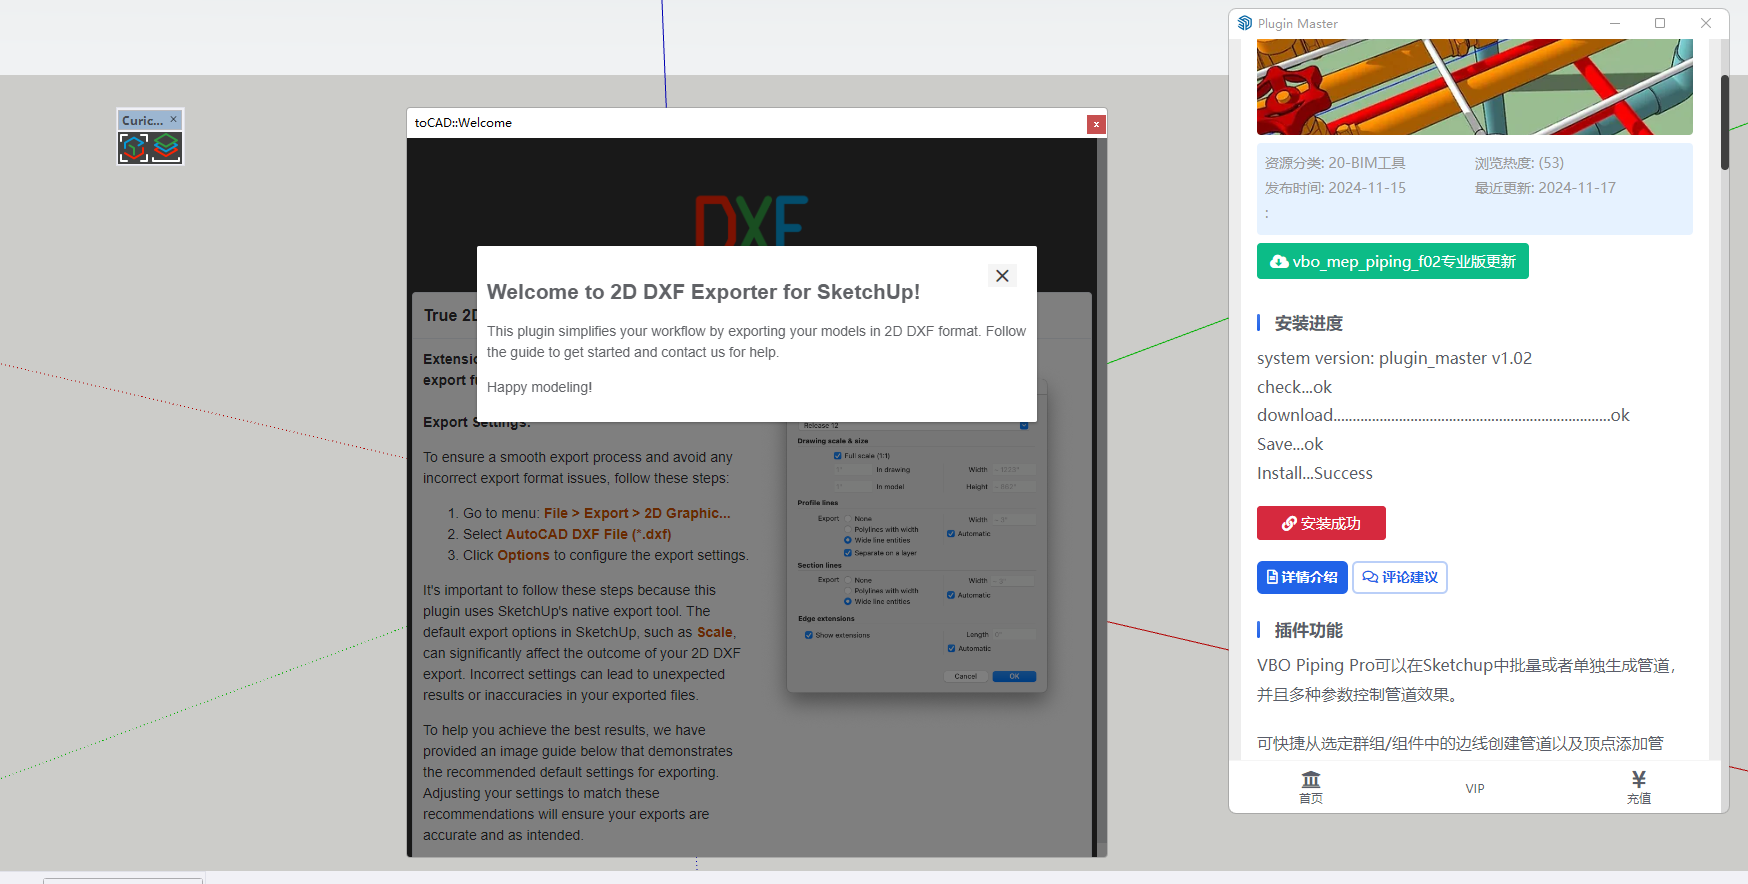Open the 充值 recharge yen icon
The height and width of the screenshot is (884, 1748).
(x=1638, y=787)
